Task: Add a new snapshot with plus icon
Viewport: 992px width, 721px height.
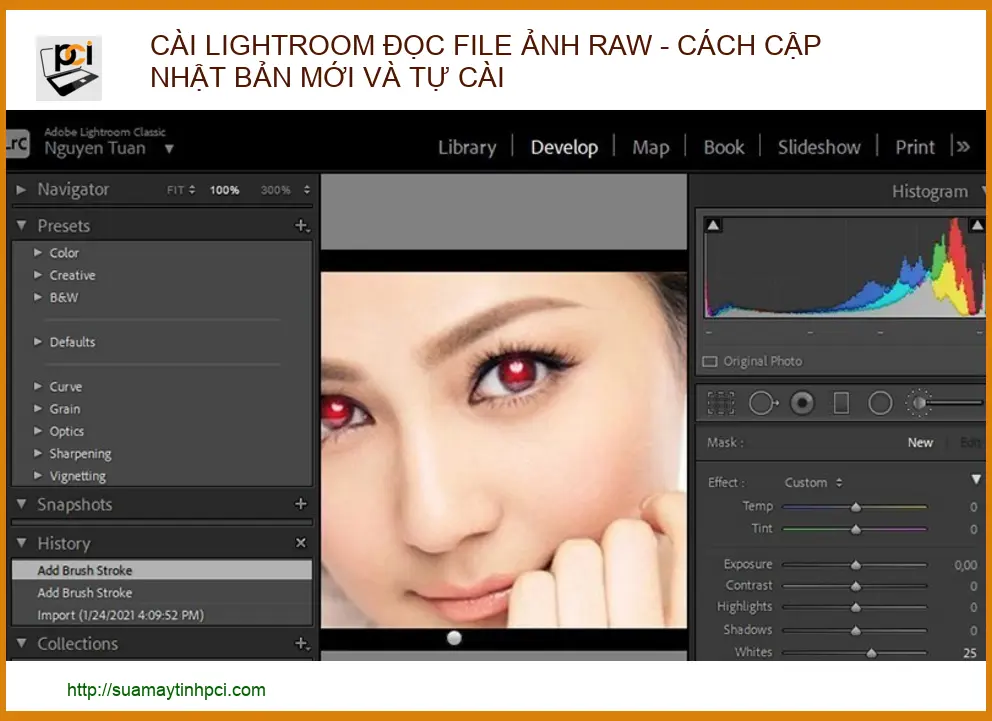Action: tap(301, 504)
